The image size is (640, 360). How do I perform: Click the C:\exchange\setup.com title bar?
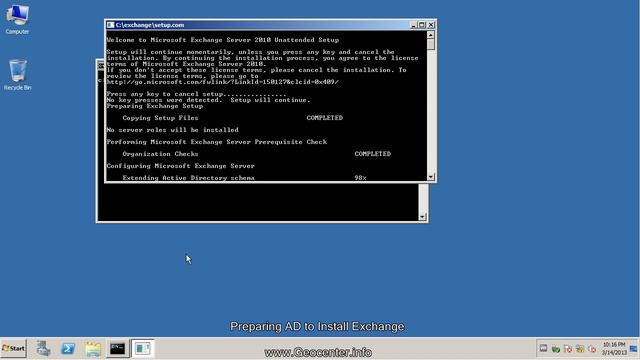click(x=261, y=25)
